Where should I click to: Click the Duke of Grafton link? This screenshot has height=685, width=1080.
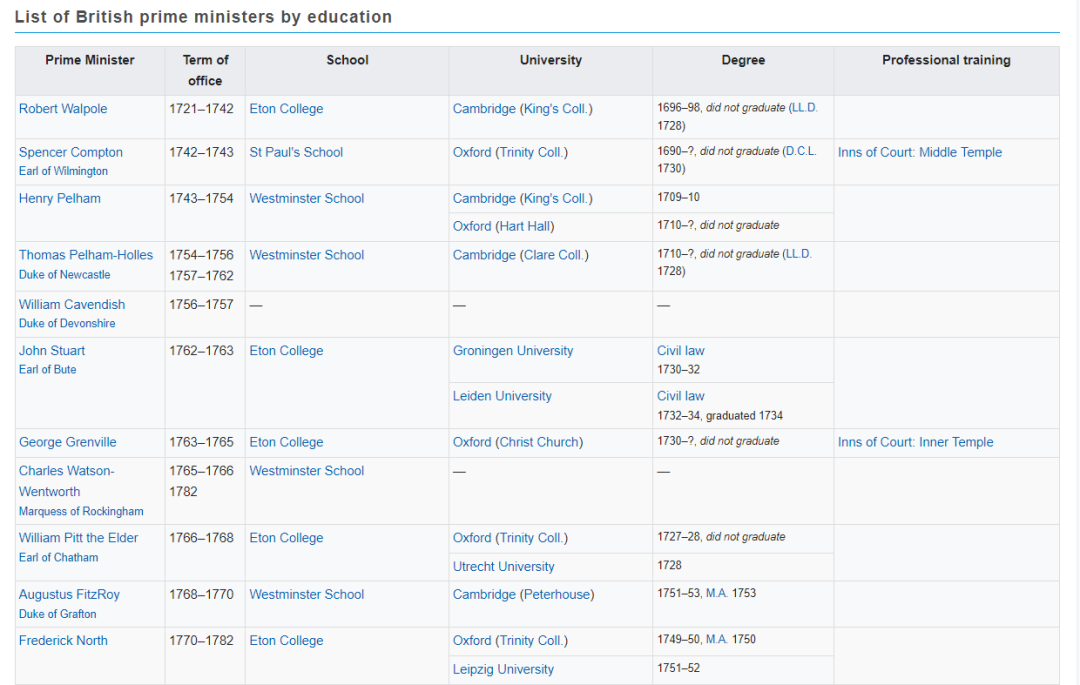tap(57, 613)
